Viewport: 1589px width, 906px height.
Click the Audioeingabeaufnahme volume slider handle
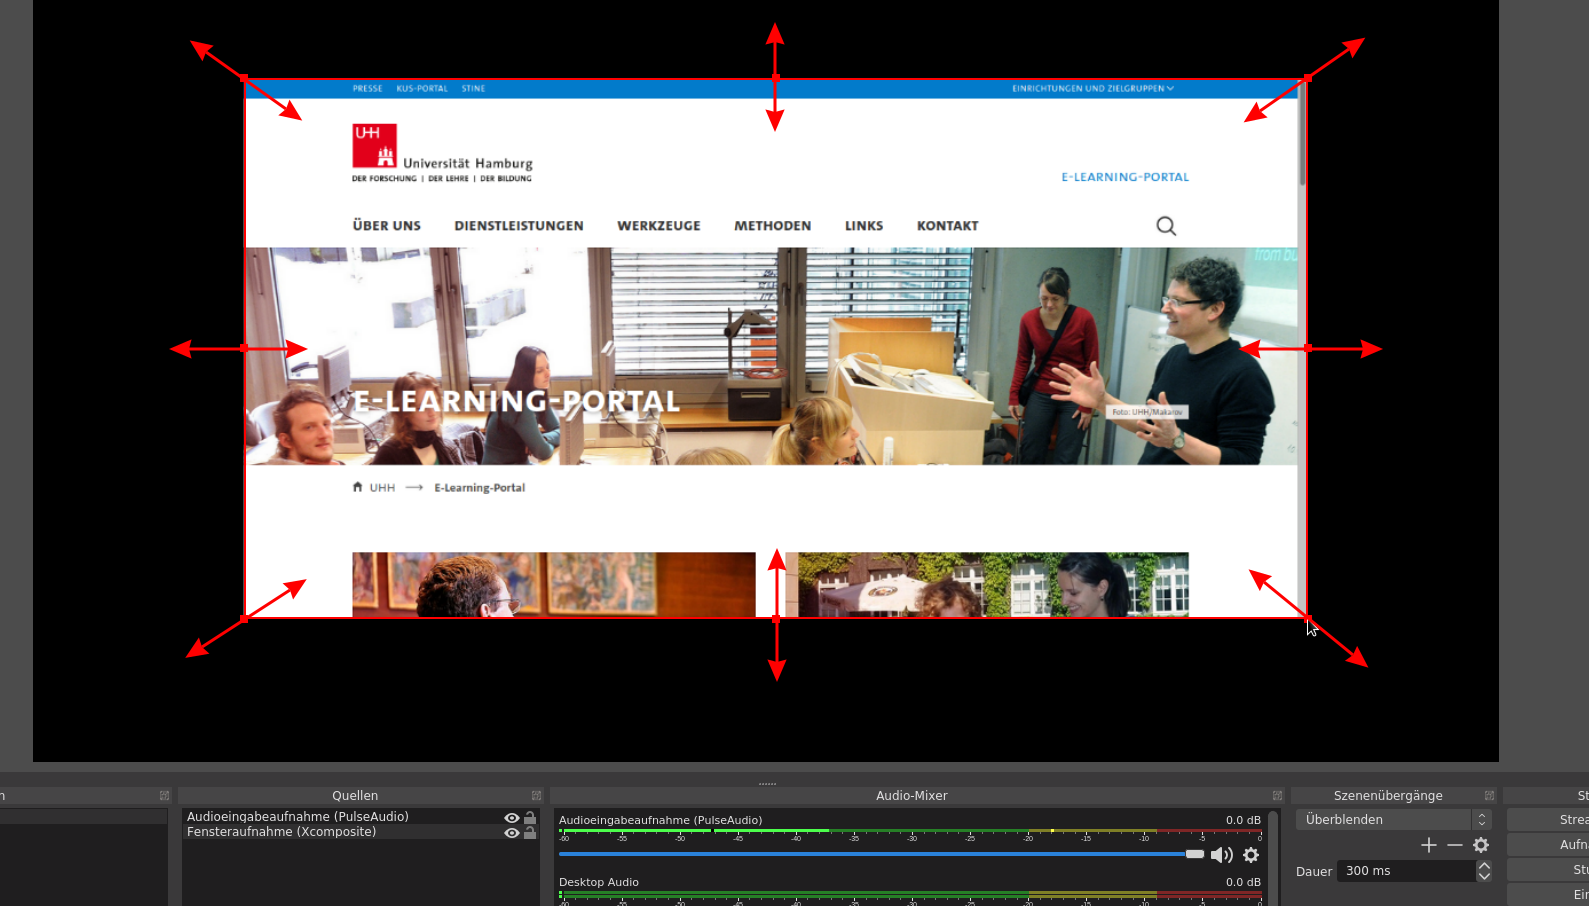[1195, 854]
